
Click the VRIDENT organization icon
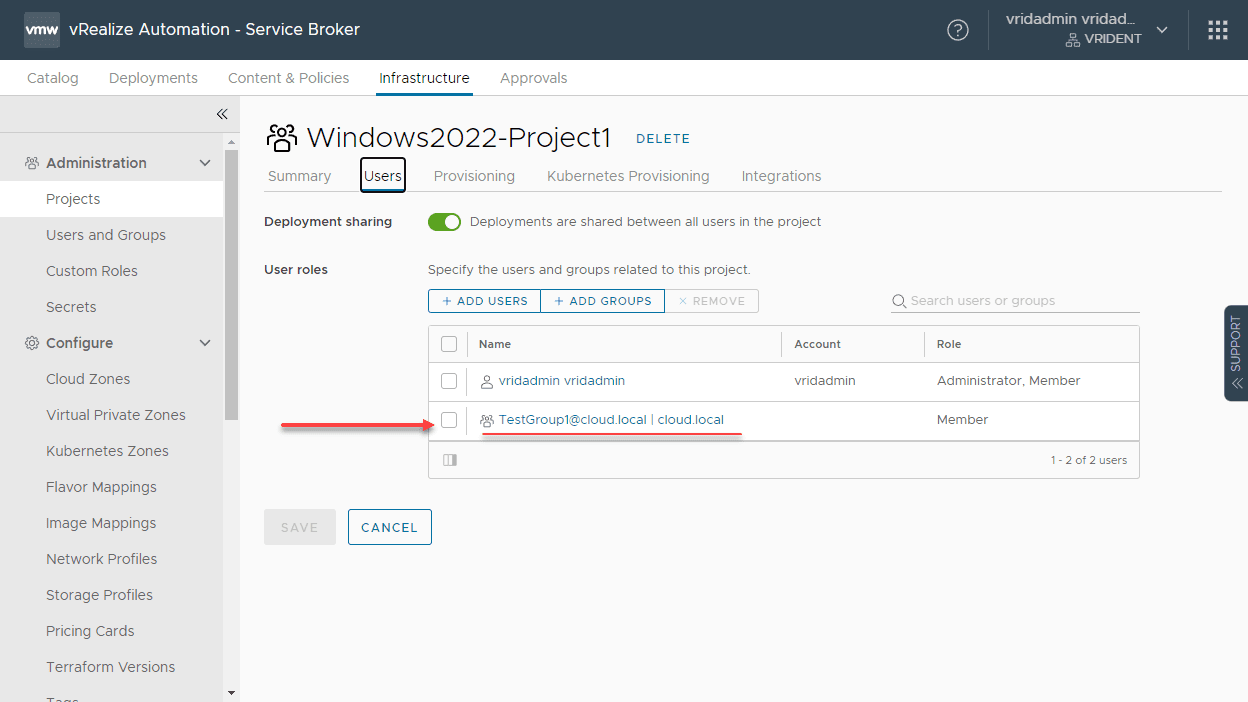coord(1073,40)
